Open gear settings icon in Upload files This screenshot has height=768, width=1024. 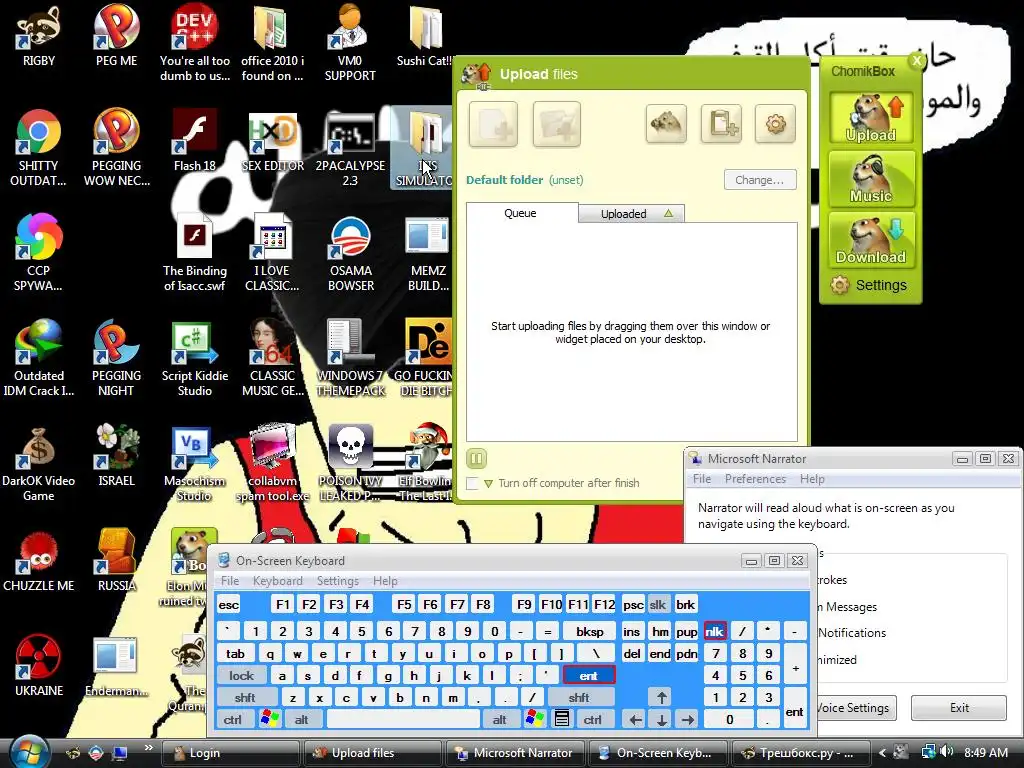click(x=775, y=123)
